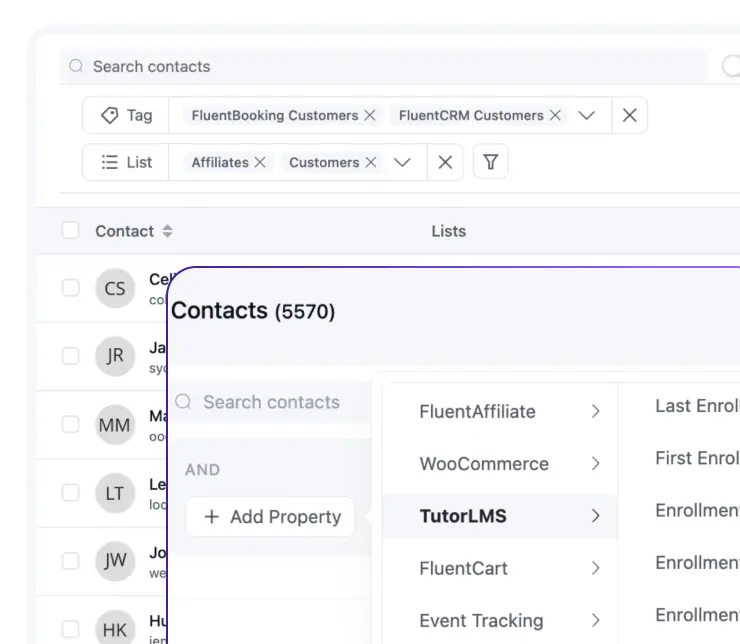740x644 pixels.
Task: Open the JR contact avatar
Action: (x=115, y=356)
